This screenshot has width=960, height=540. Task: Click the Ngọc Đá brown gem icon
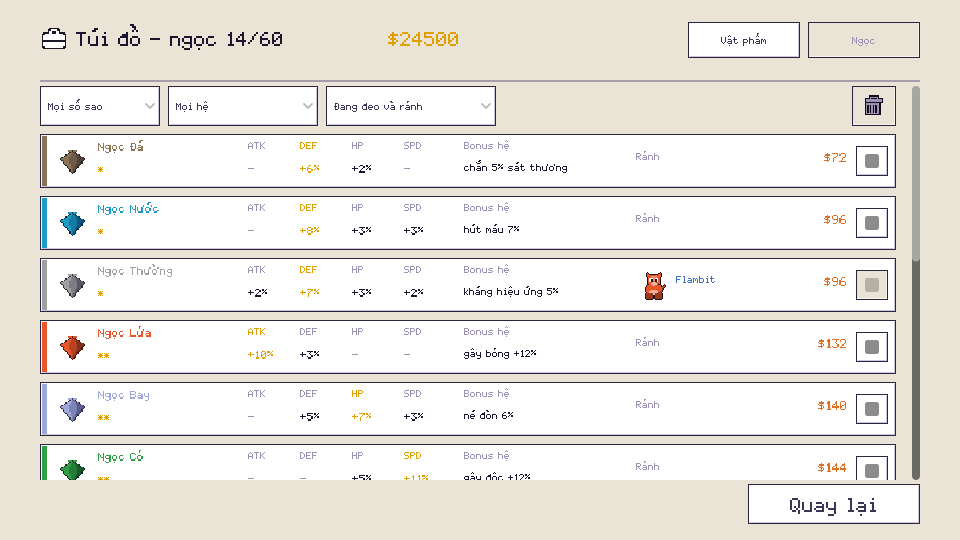coord(72,162)
